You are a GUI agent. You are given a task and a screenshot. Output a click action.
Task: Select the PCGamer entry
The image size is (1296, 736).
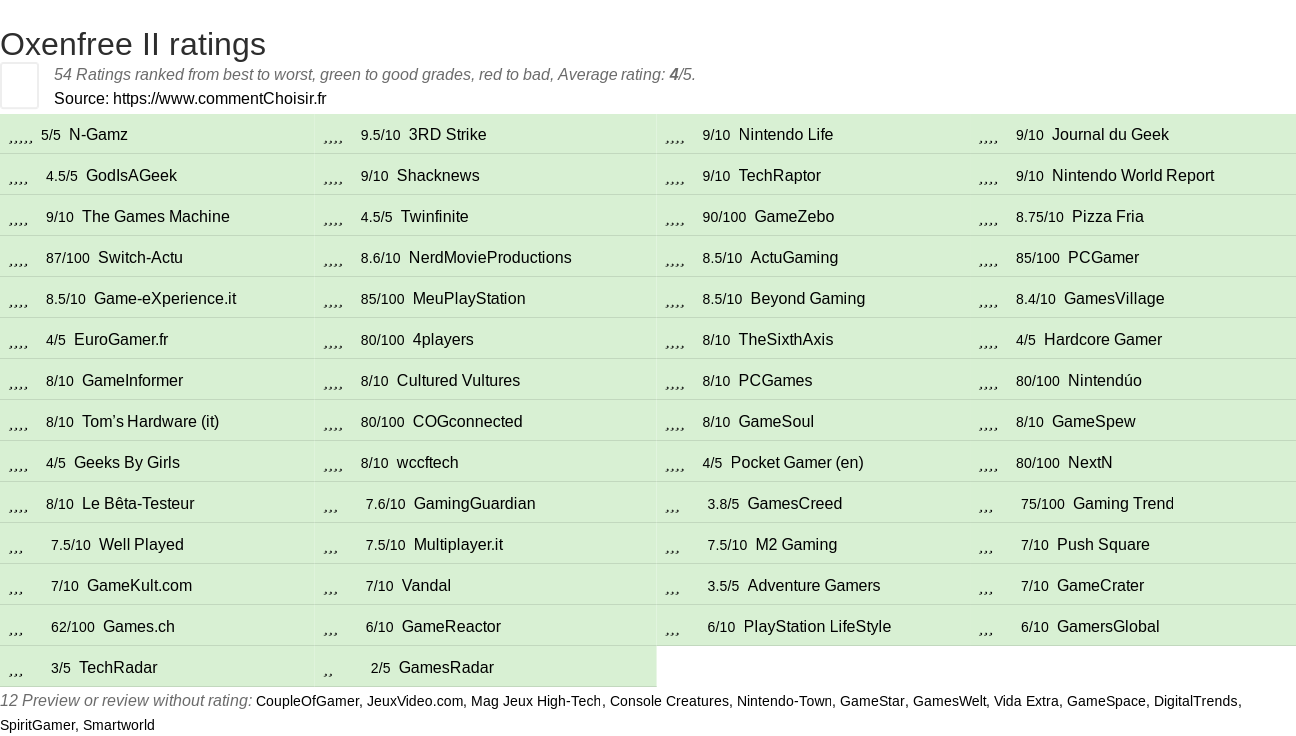pos(1104,257)
